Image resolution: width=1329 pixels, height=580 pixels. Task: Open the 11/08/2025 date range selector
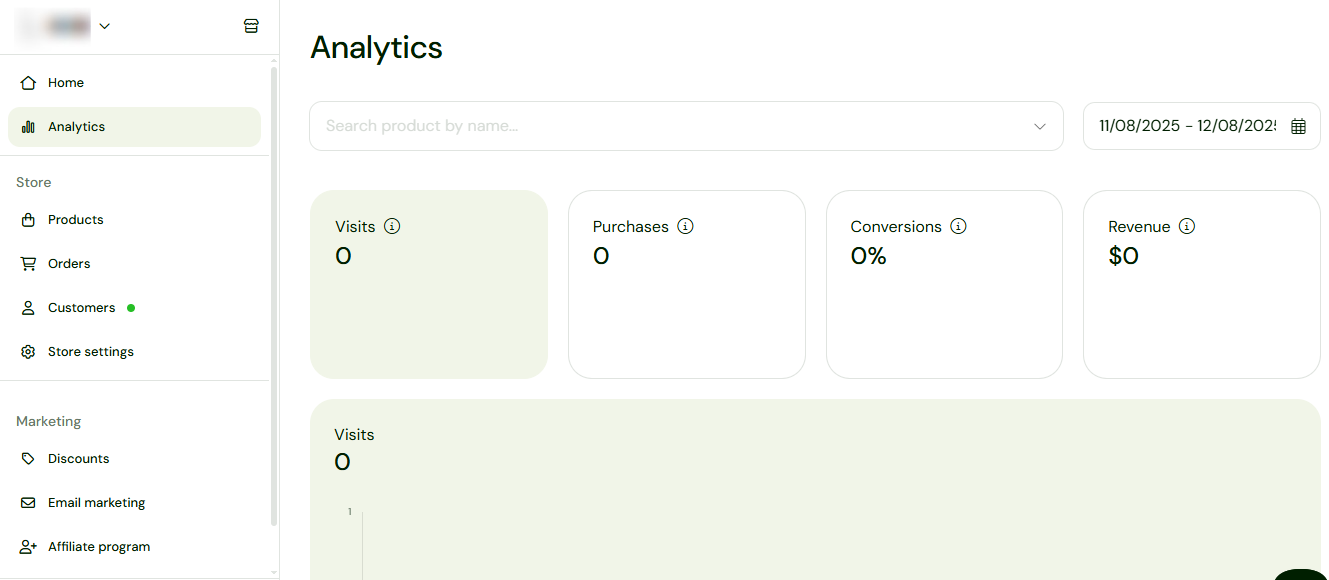click(x=1180, y=125)
